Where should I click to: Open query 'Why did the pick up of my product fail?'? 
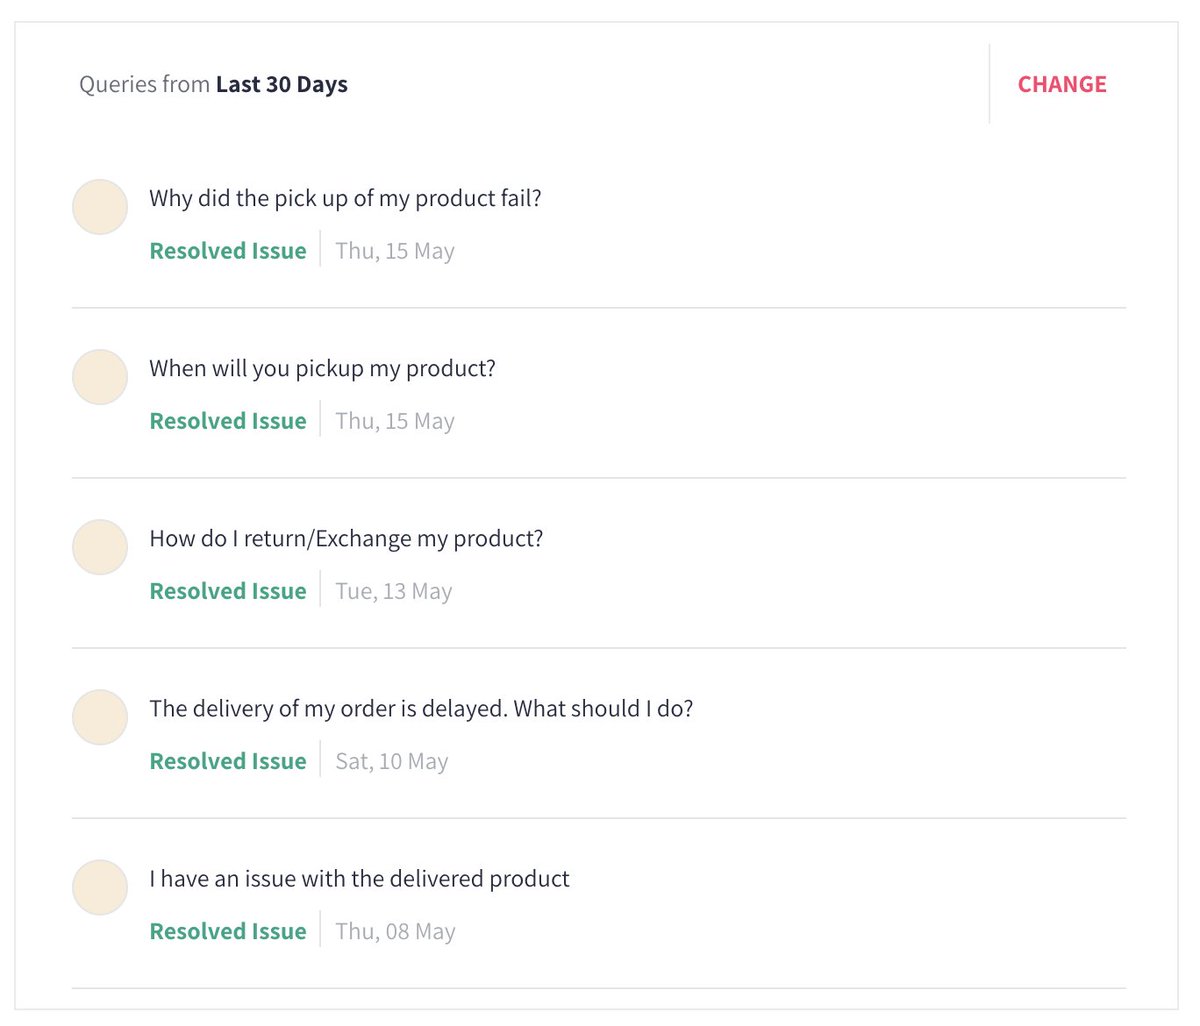click(345, 198)
